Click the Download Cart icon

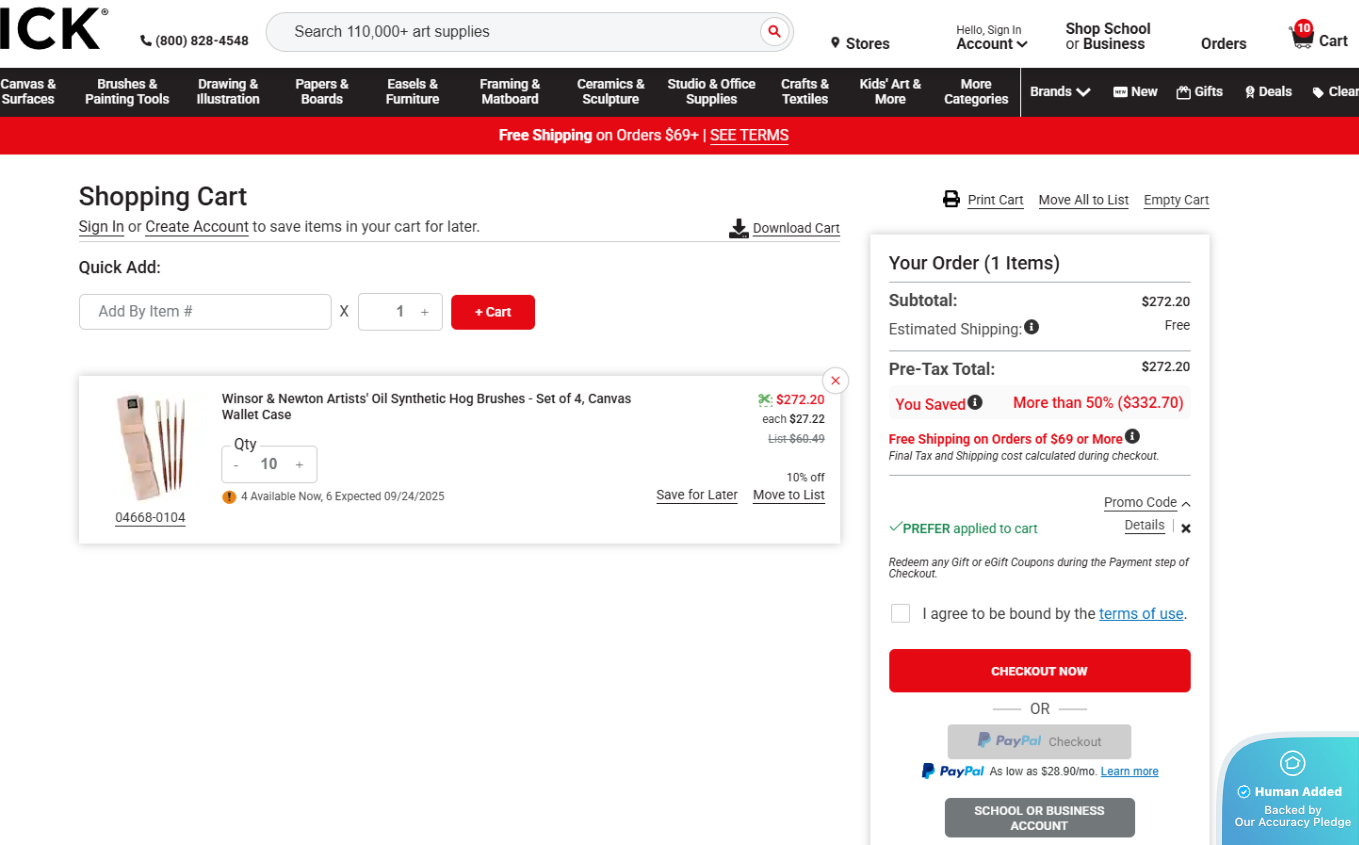(x=738, y=229)
